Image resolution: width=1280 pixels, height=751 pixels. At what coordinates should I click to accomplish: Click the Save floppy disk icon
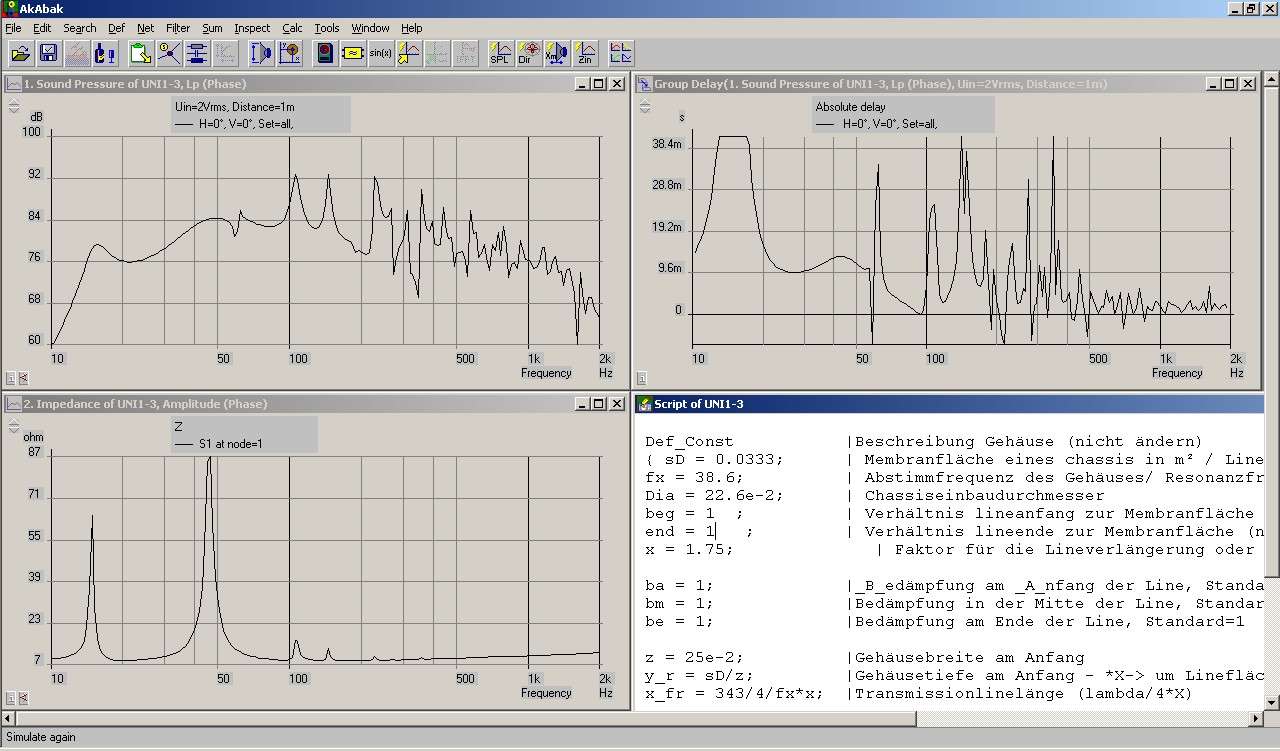(x=48, y=53)
